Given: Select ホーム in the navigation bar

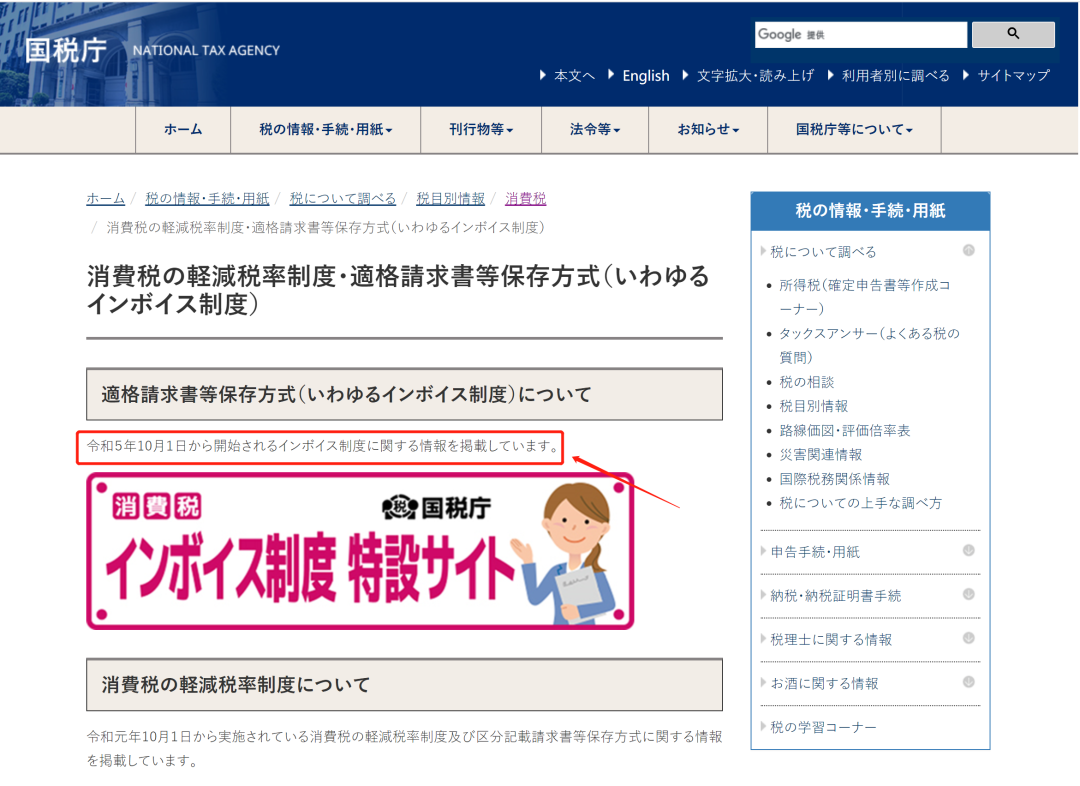Looking at the screenshot, I should coord(182,130).
